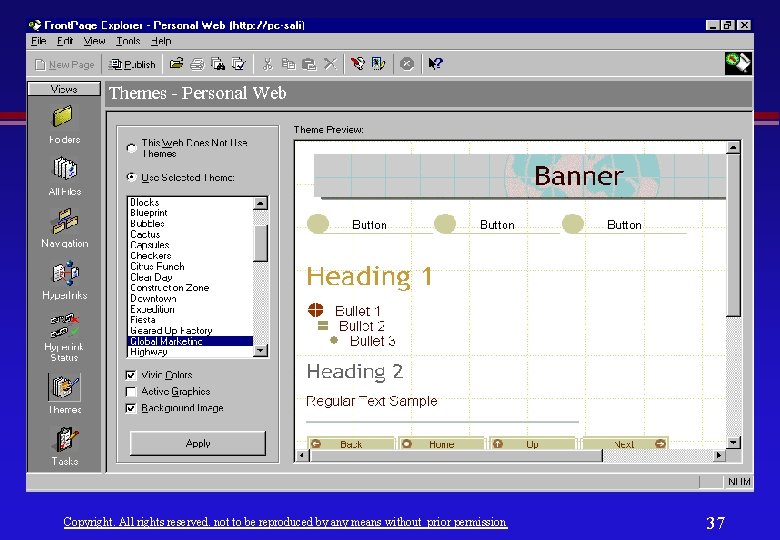Open the Tasks view
The height and width of the screenshot is (540, 780).
pyautogui.click(x=65, y=446)
